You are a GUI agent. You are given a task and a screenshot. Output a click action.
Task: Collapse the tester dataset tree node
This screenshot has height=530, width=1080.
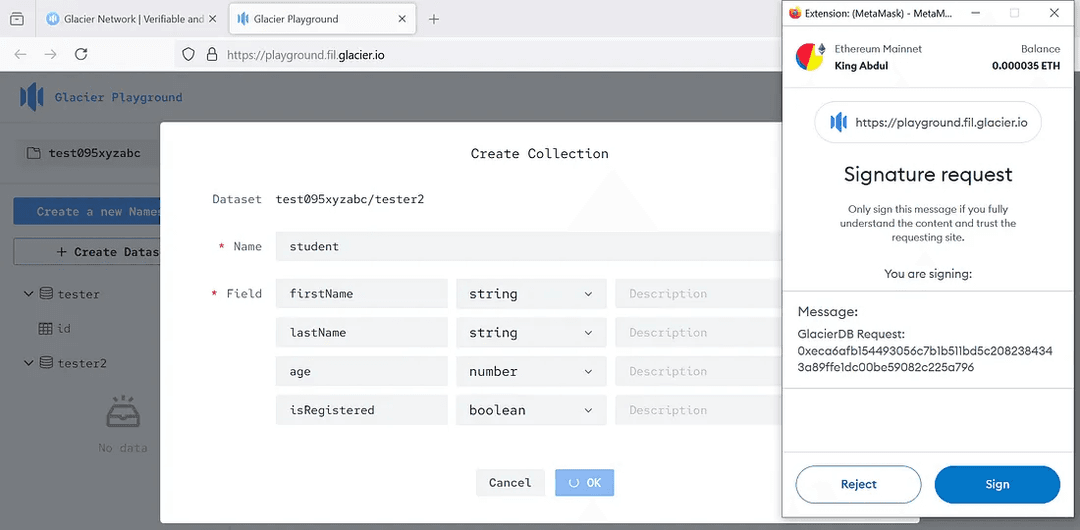pyautogui.click(x=28, y=294)
